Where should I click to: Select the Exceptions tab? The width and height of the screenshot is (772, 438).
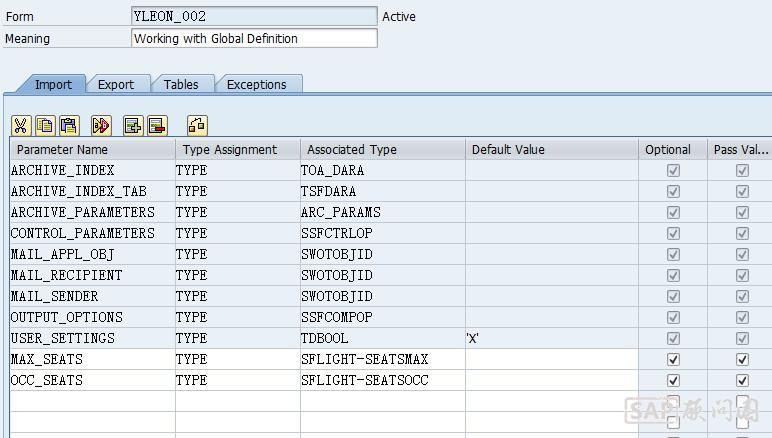[x=256, y=85]
